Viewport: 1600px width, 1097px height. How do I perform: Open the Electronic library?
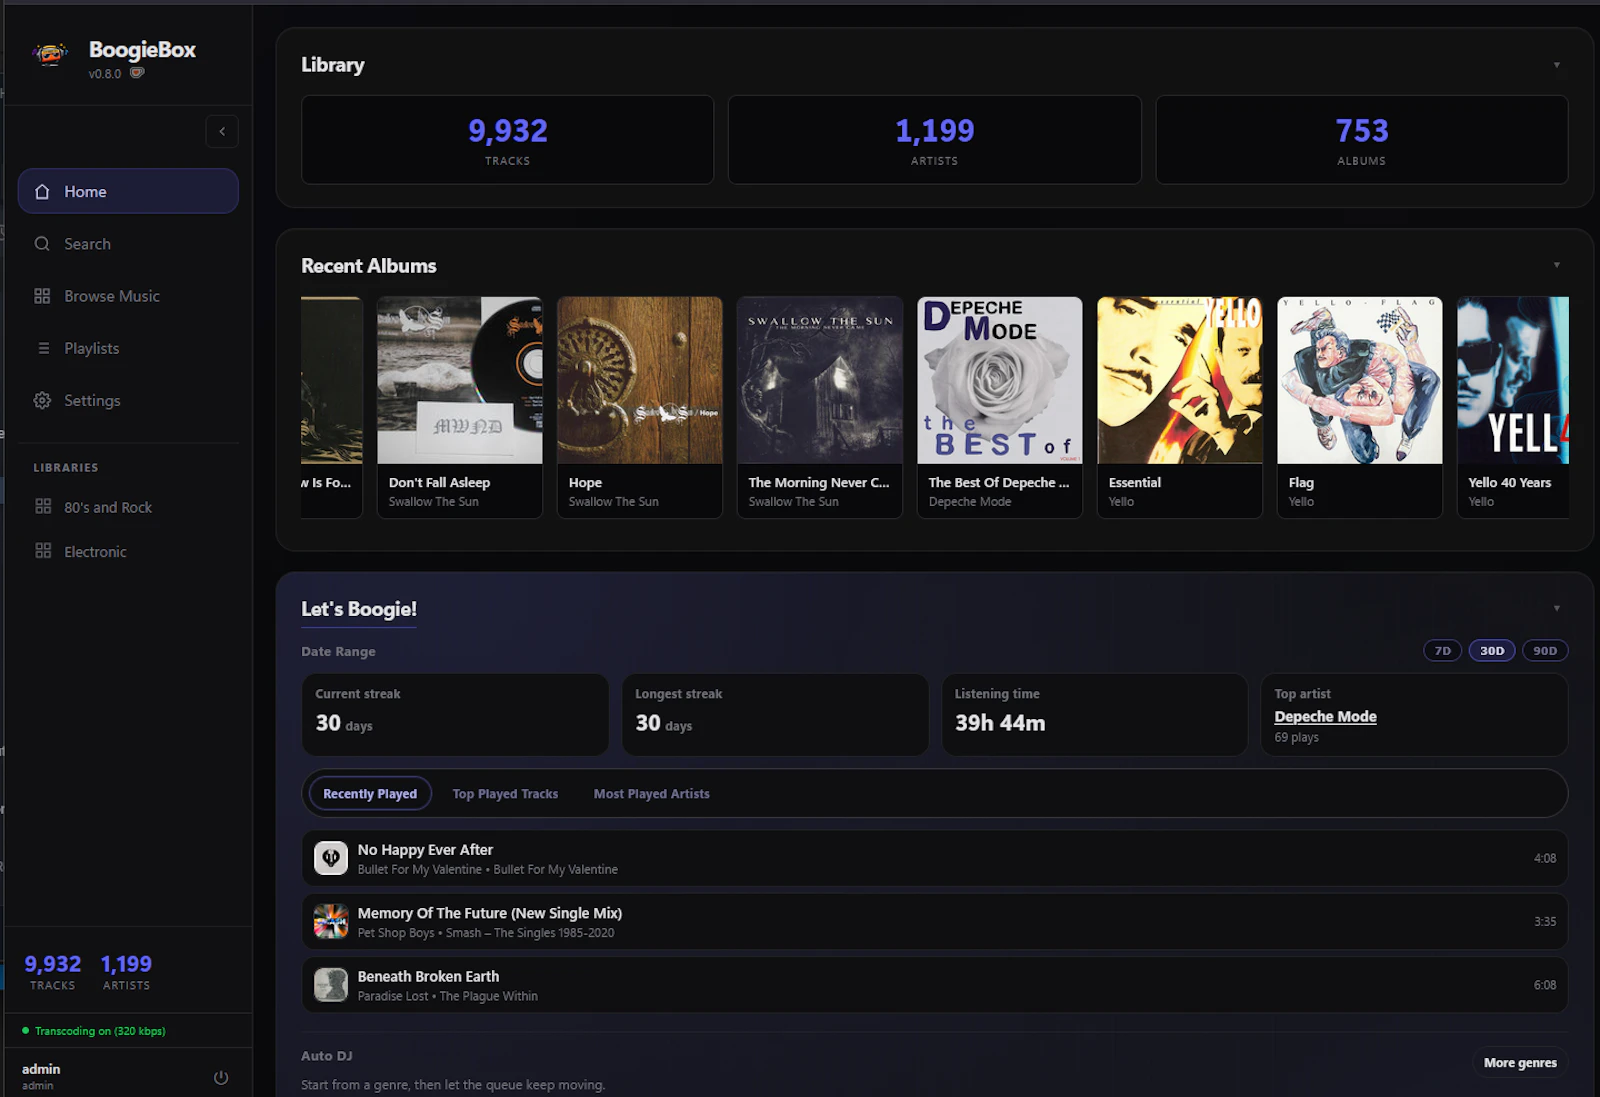tap(128, 551)
